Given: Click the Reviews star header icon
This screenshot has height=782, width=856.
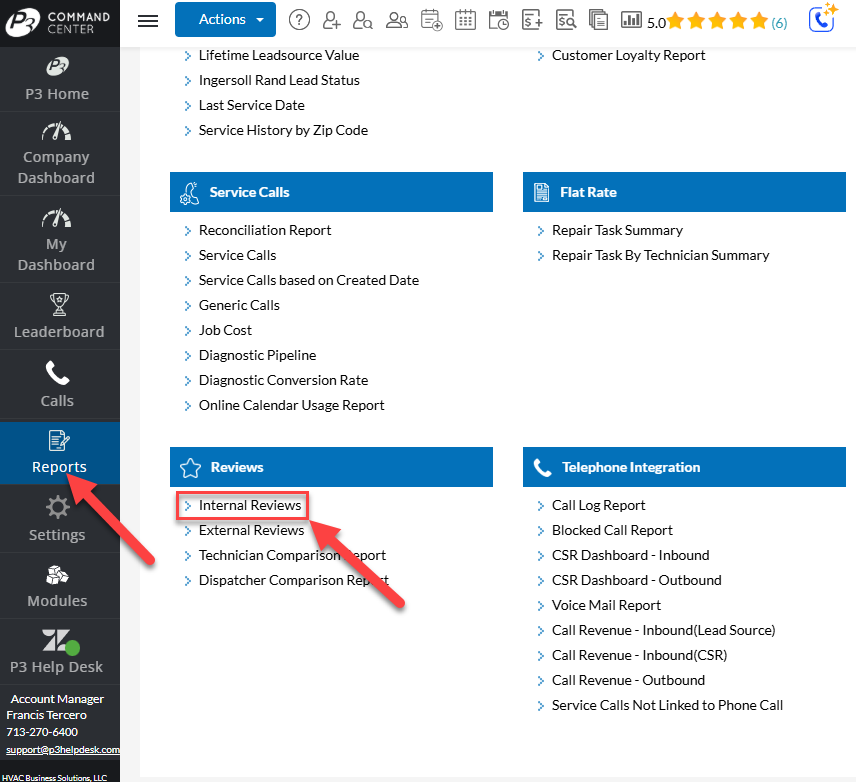Looking at the screenshot, I should 191,467.
